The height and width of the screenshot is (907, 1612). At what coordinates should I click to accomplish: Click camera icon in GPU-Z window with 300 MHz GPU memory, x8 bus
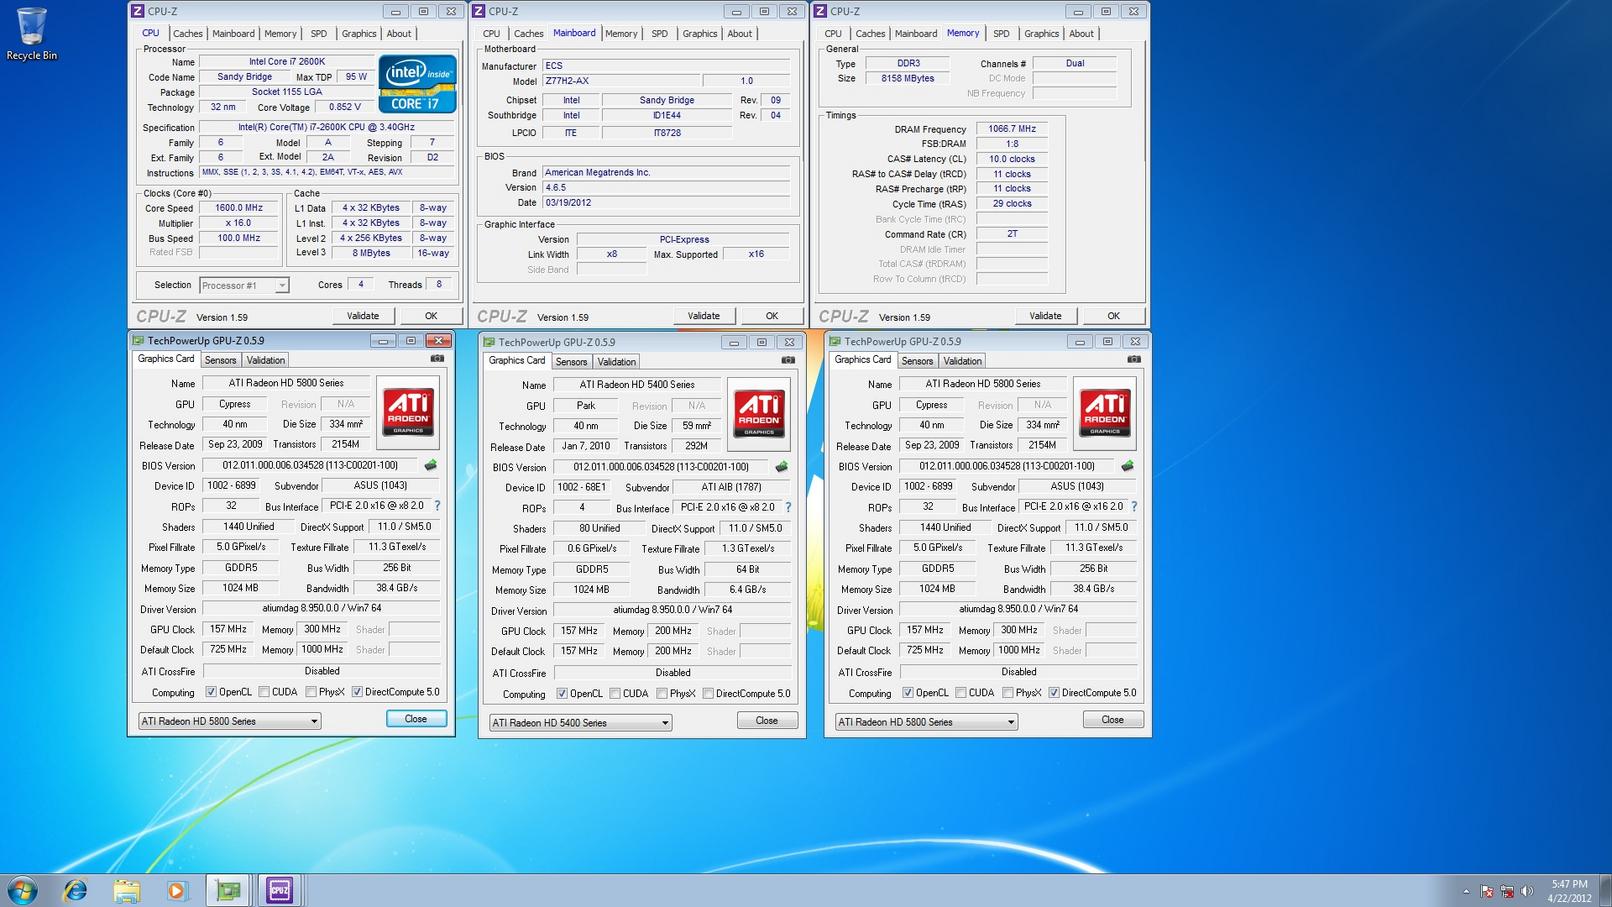437,358
